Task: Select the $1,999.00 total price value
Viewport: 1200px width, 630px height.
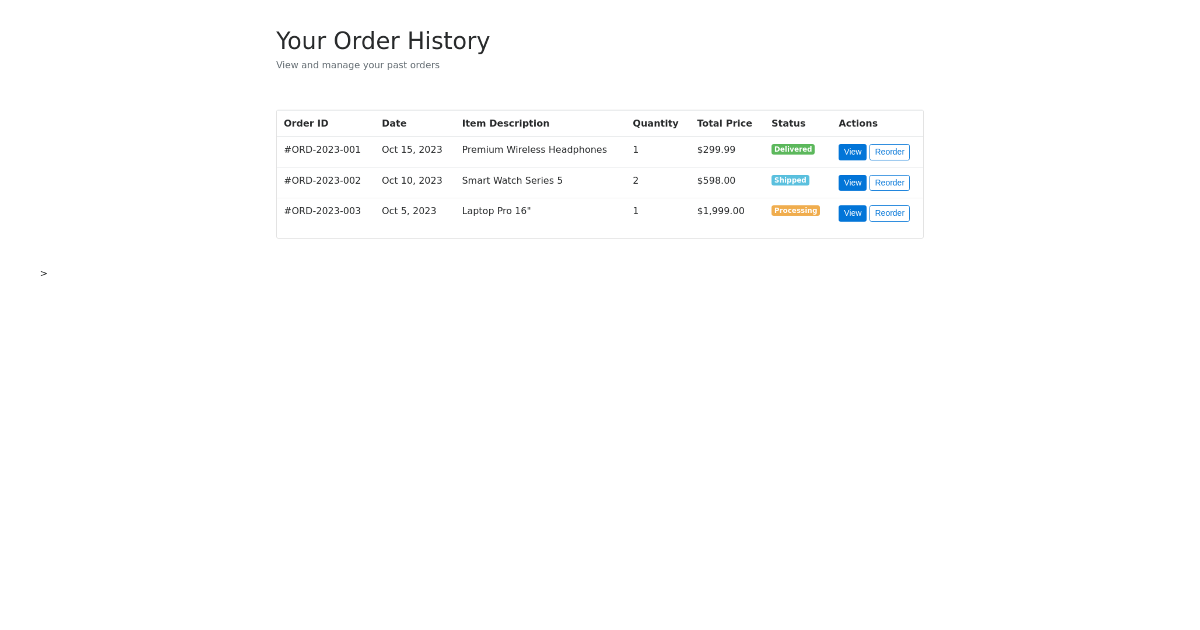Action: 720,211
